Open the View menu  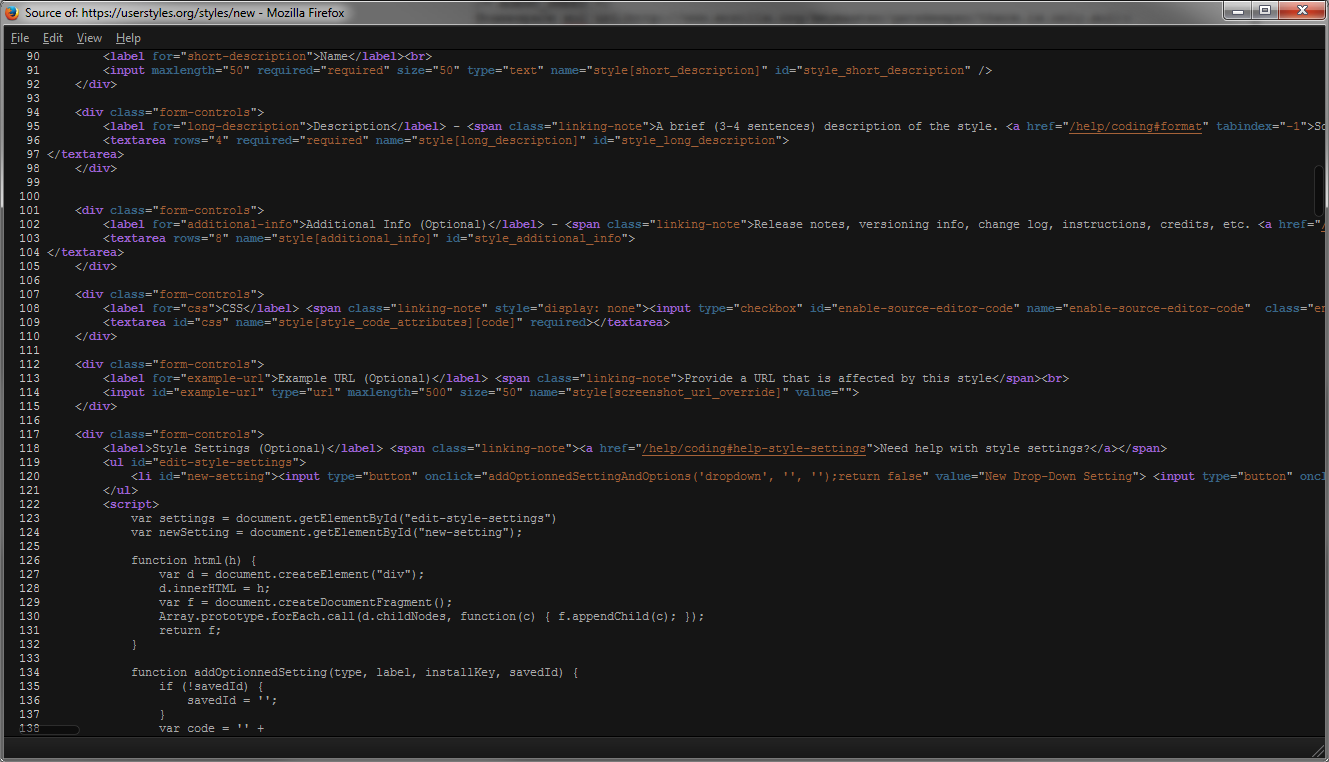(x=89, y=37)
